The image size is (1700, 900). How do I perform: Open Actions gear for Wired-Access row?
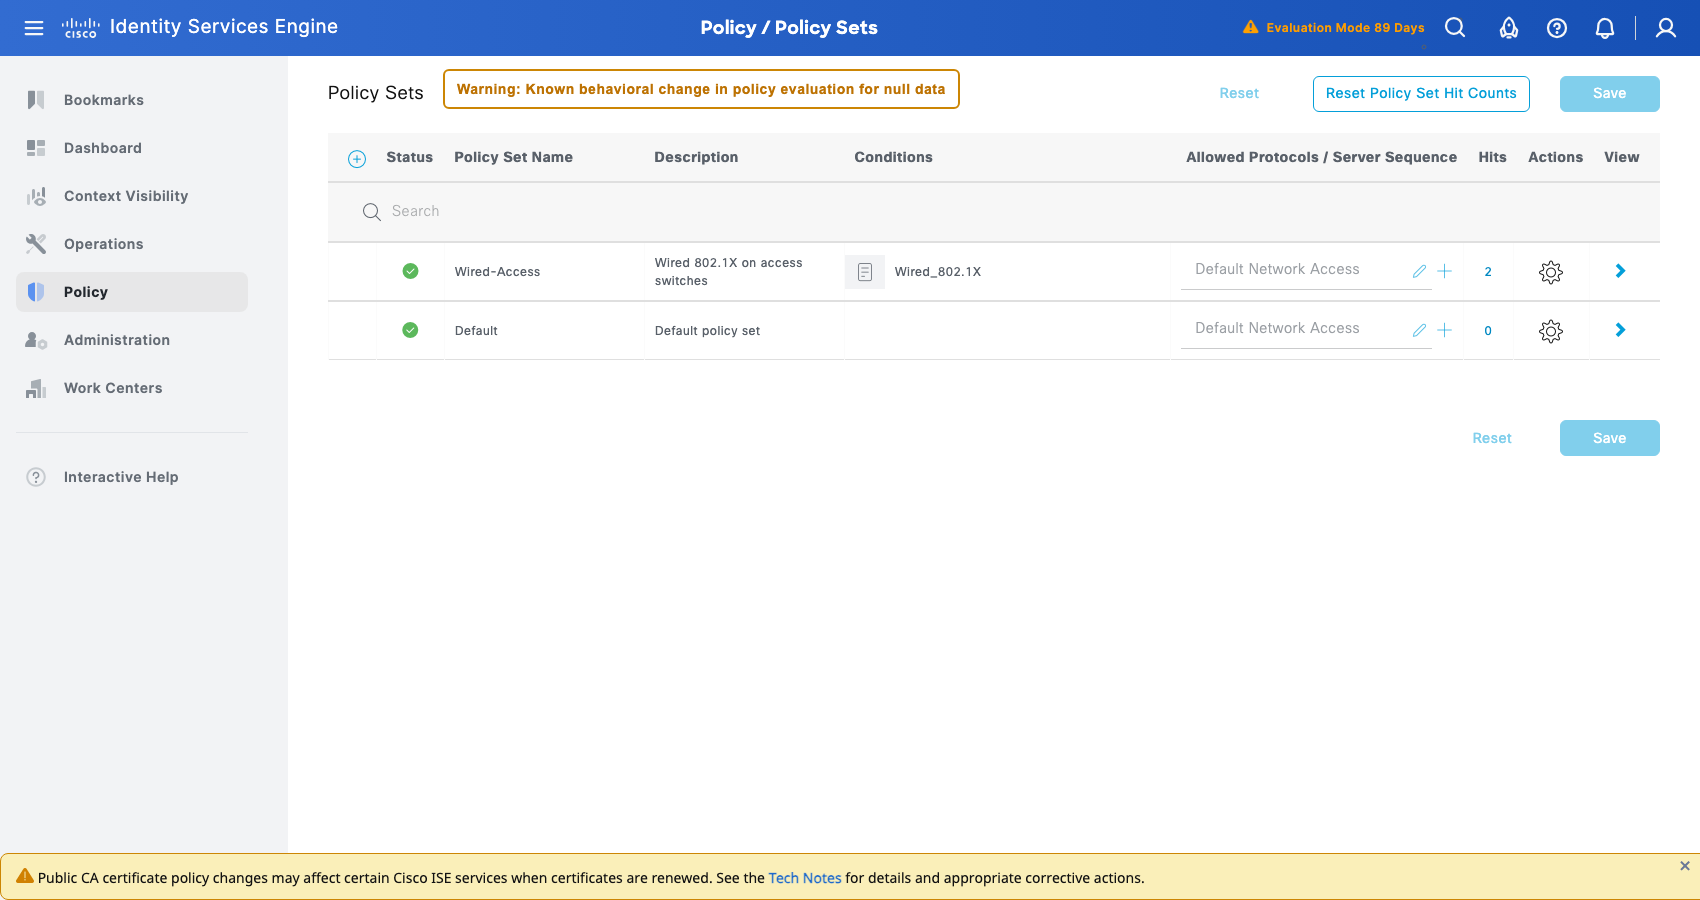1551,272
